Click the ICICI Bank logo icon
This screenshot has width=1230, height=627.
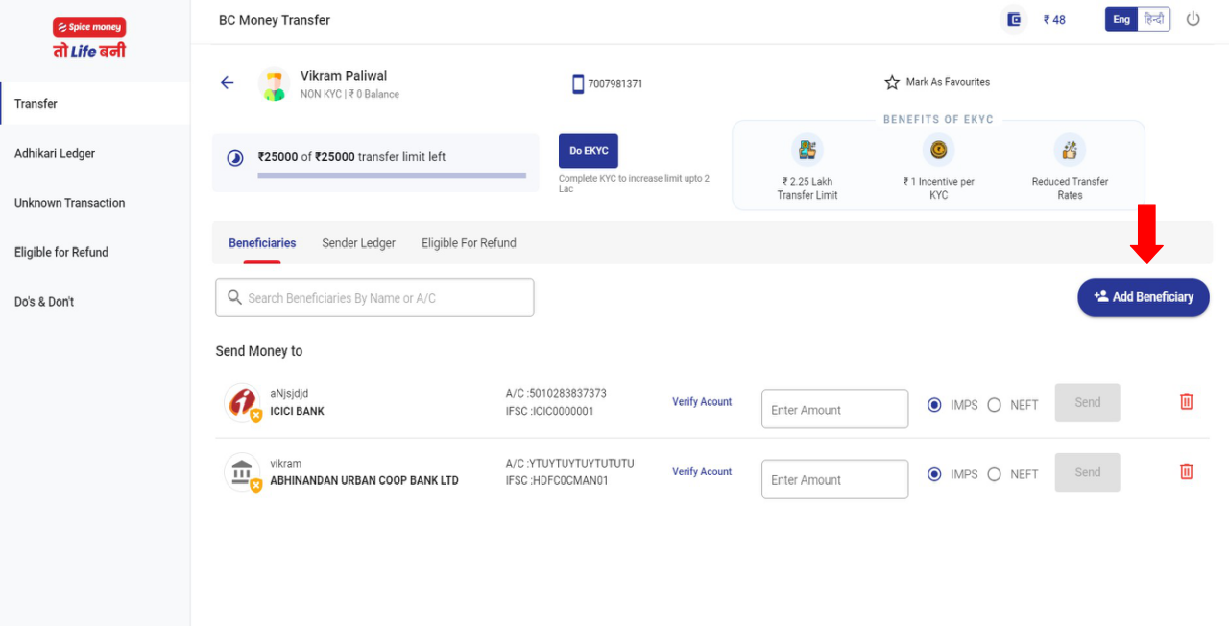tap(242, 402)
